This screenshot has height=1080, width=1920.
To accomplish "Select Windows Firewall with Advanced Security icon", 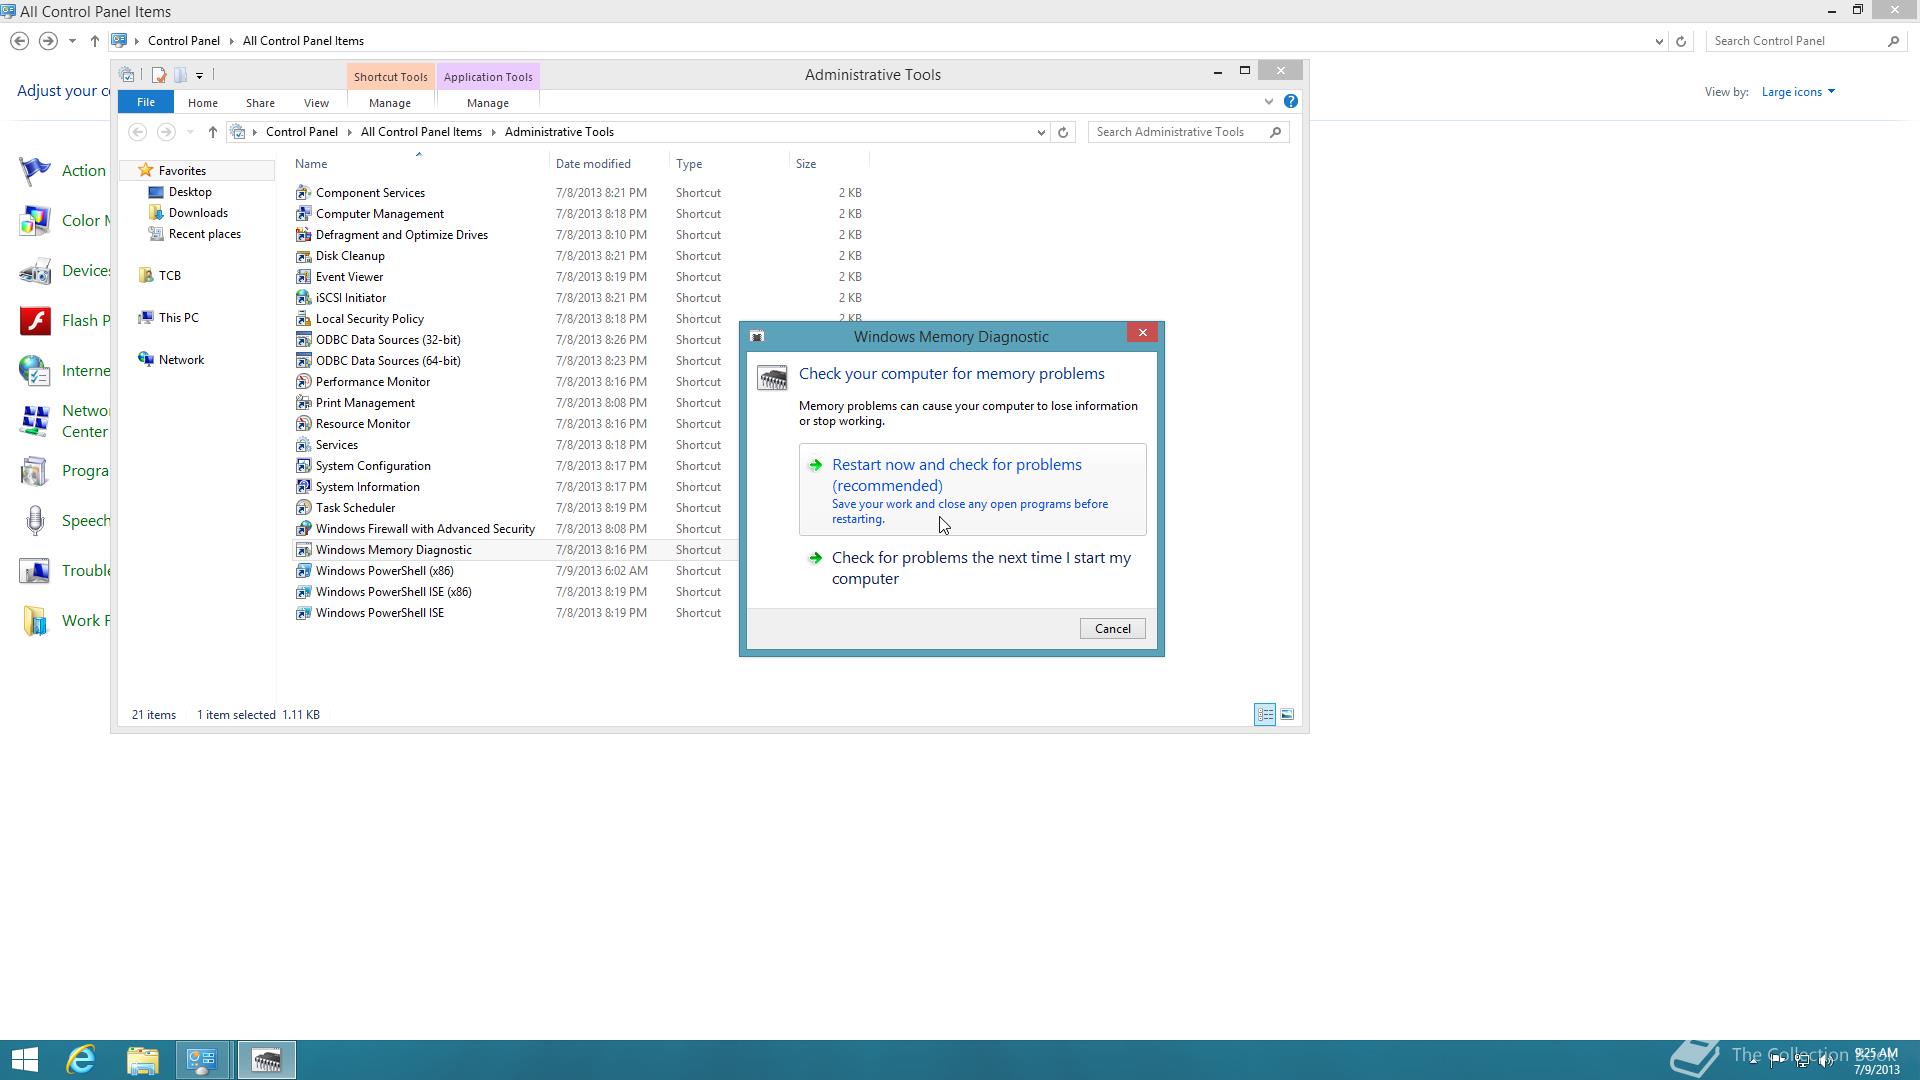I will click(x=303, y=529).
